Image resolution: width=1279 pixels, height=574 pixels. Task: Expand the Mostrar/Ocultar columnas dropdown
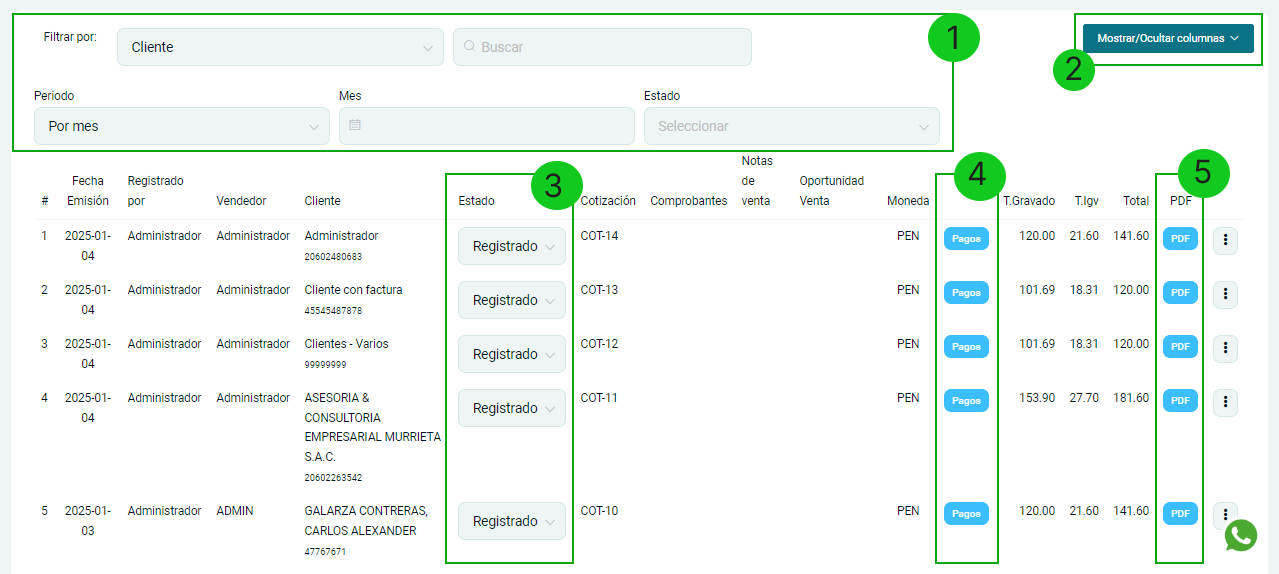coord(1168,39)
